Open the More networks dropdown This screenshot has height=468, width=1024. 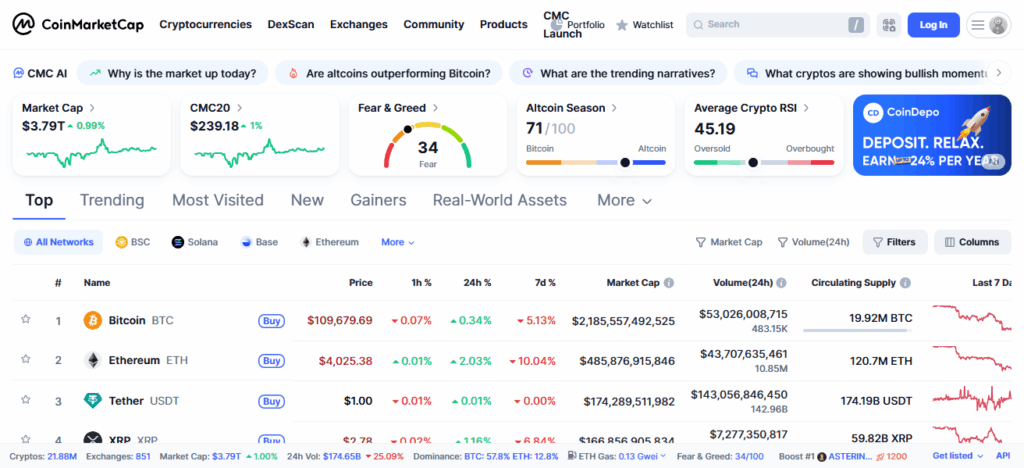point(397,242)
